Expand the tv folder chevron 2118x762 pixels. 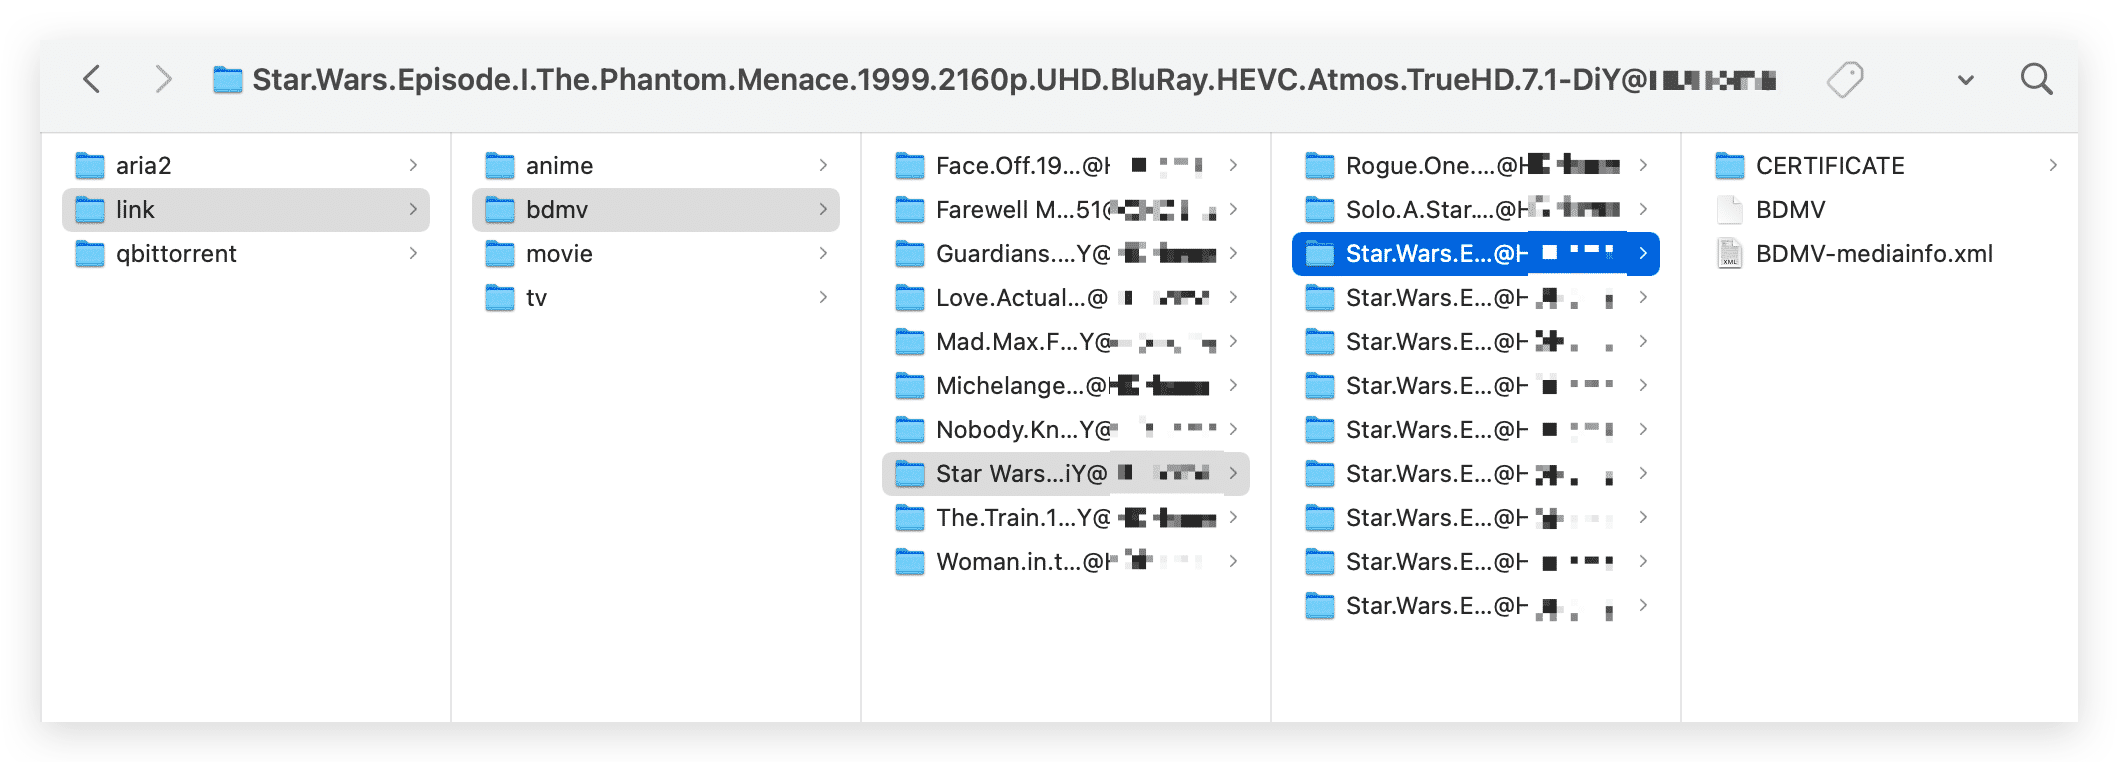(823, 298)
